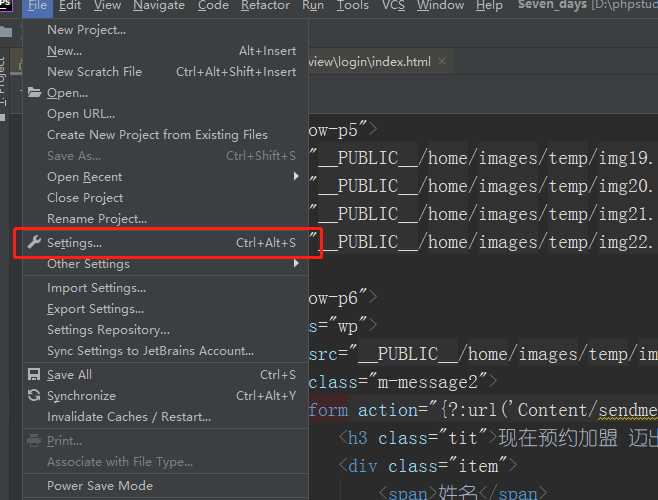This screenshot has height=500, width=658.
Task: Click code line containing img22
Action: tap(483, 242)
